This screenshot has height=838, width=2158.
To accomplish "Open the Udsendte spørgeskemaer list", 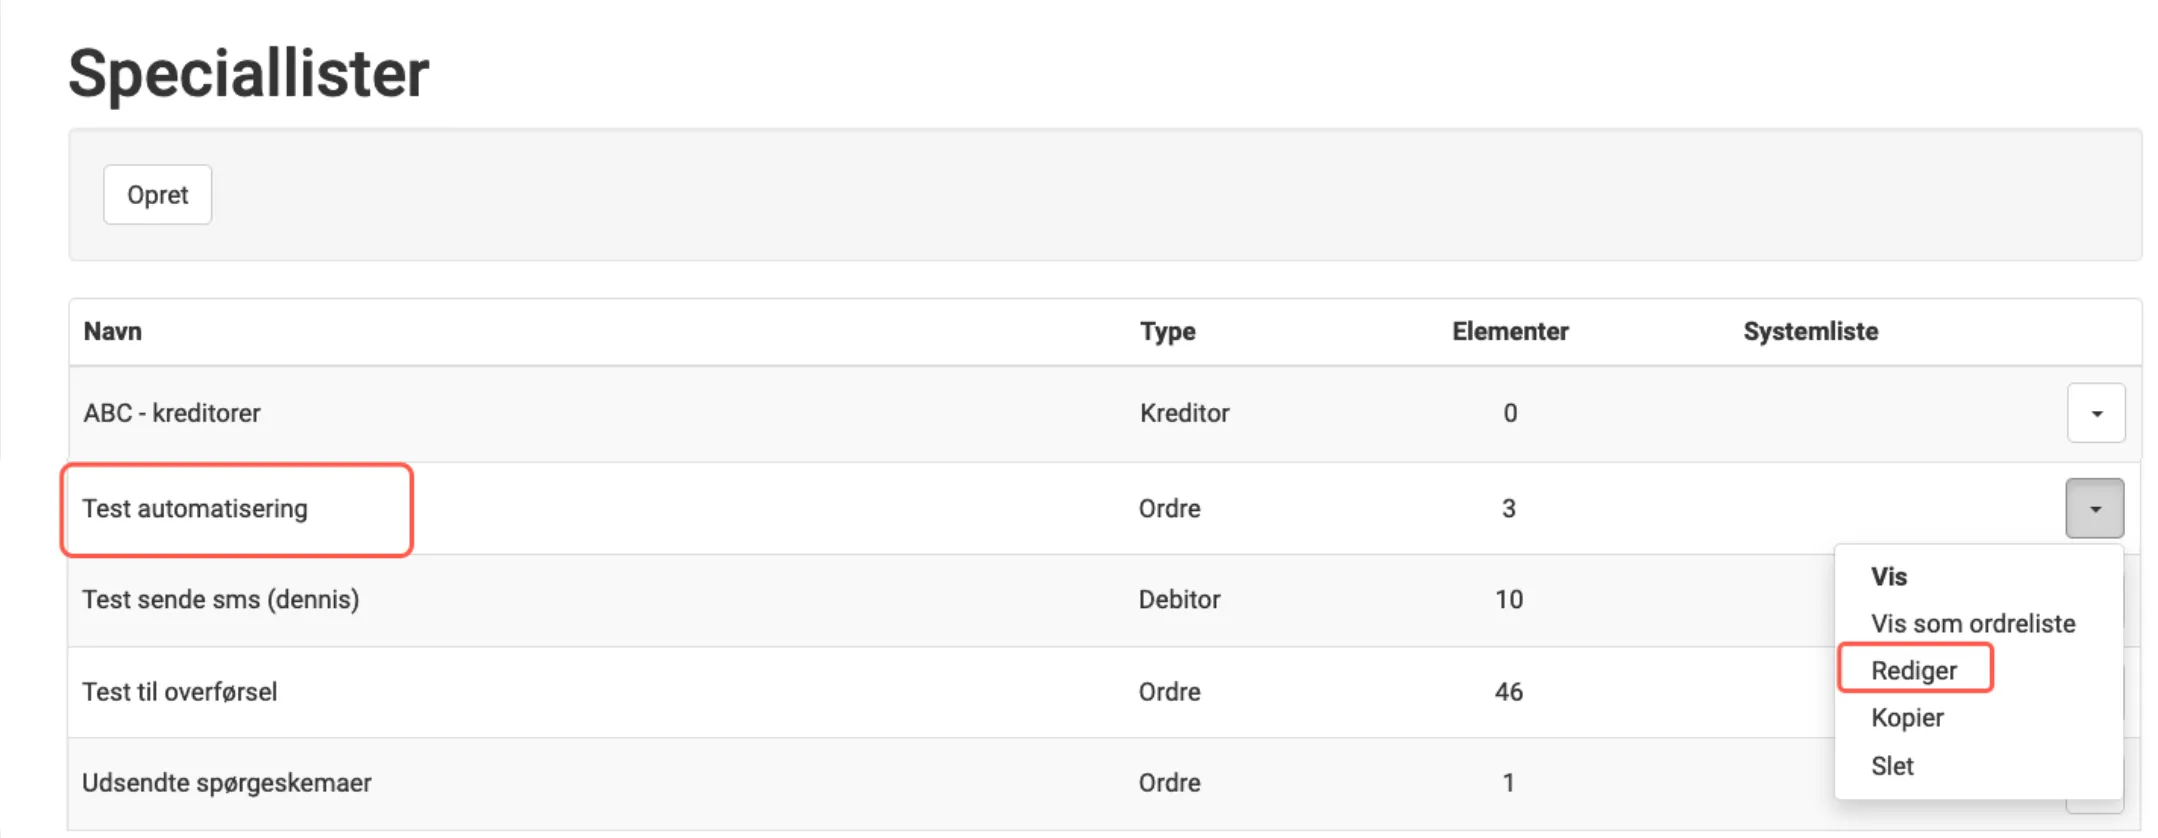I will point(227,782).
